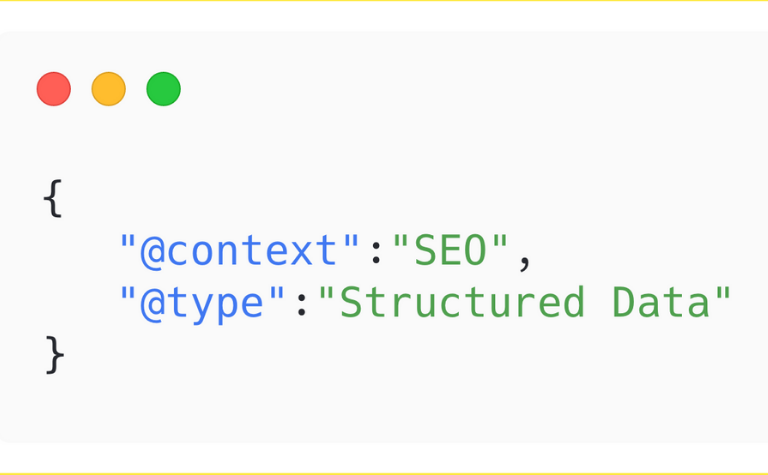Click the yellow border line at top
The image size is (768, 475).
(x=384, y=0)
